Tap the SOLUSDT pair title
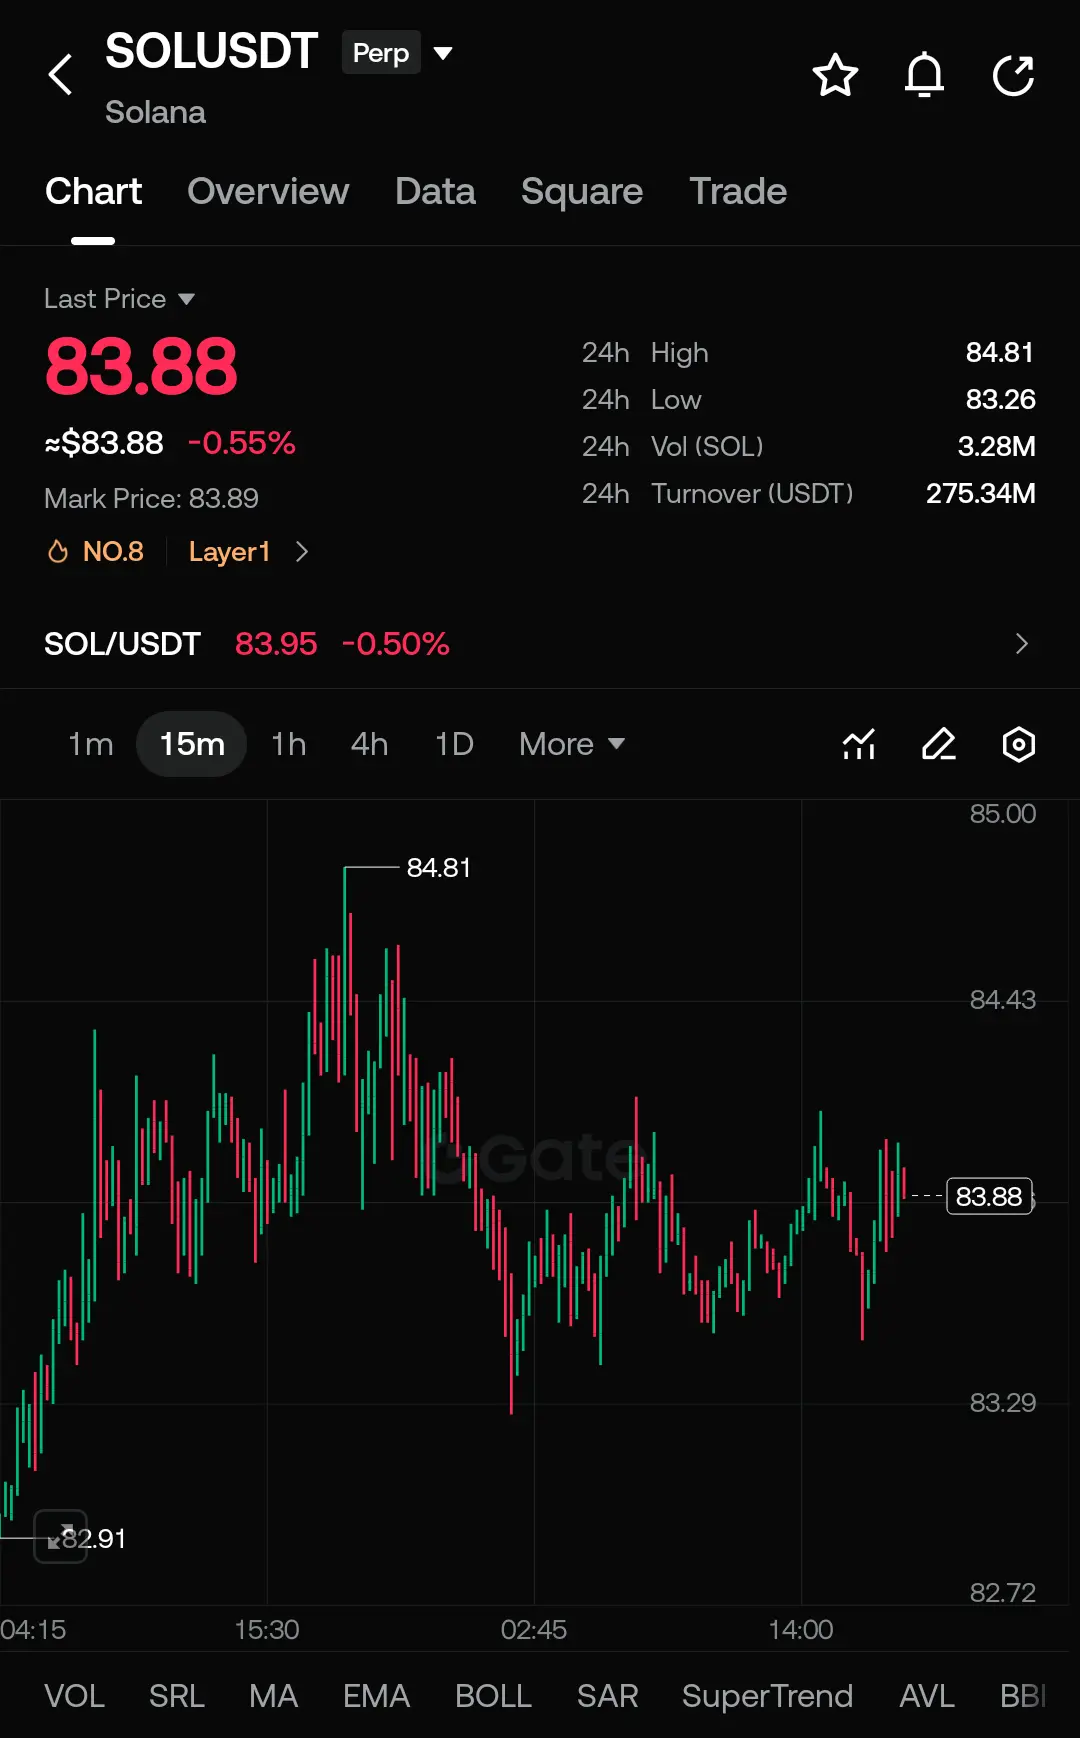Image resolution: width=1080 pixels, height=1738 pixels. (x=211, y=51)
